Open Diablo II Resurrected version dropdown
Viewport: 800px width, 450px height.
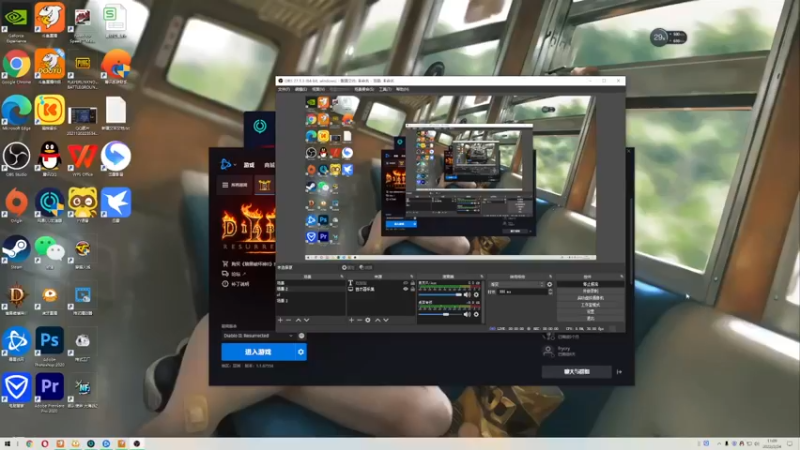point(258,336)
